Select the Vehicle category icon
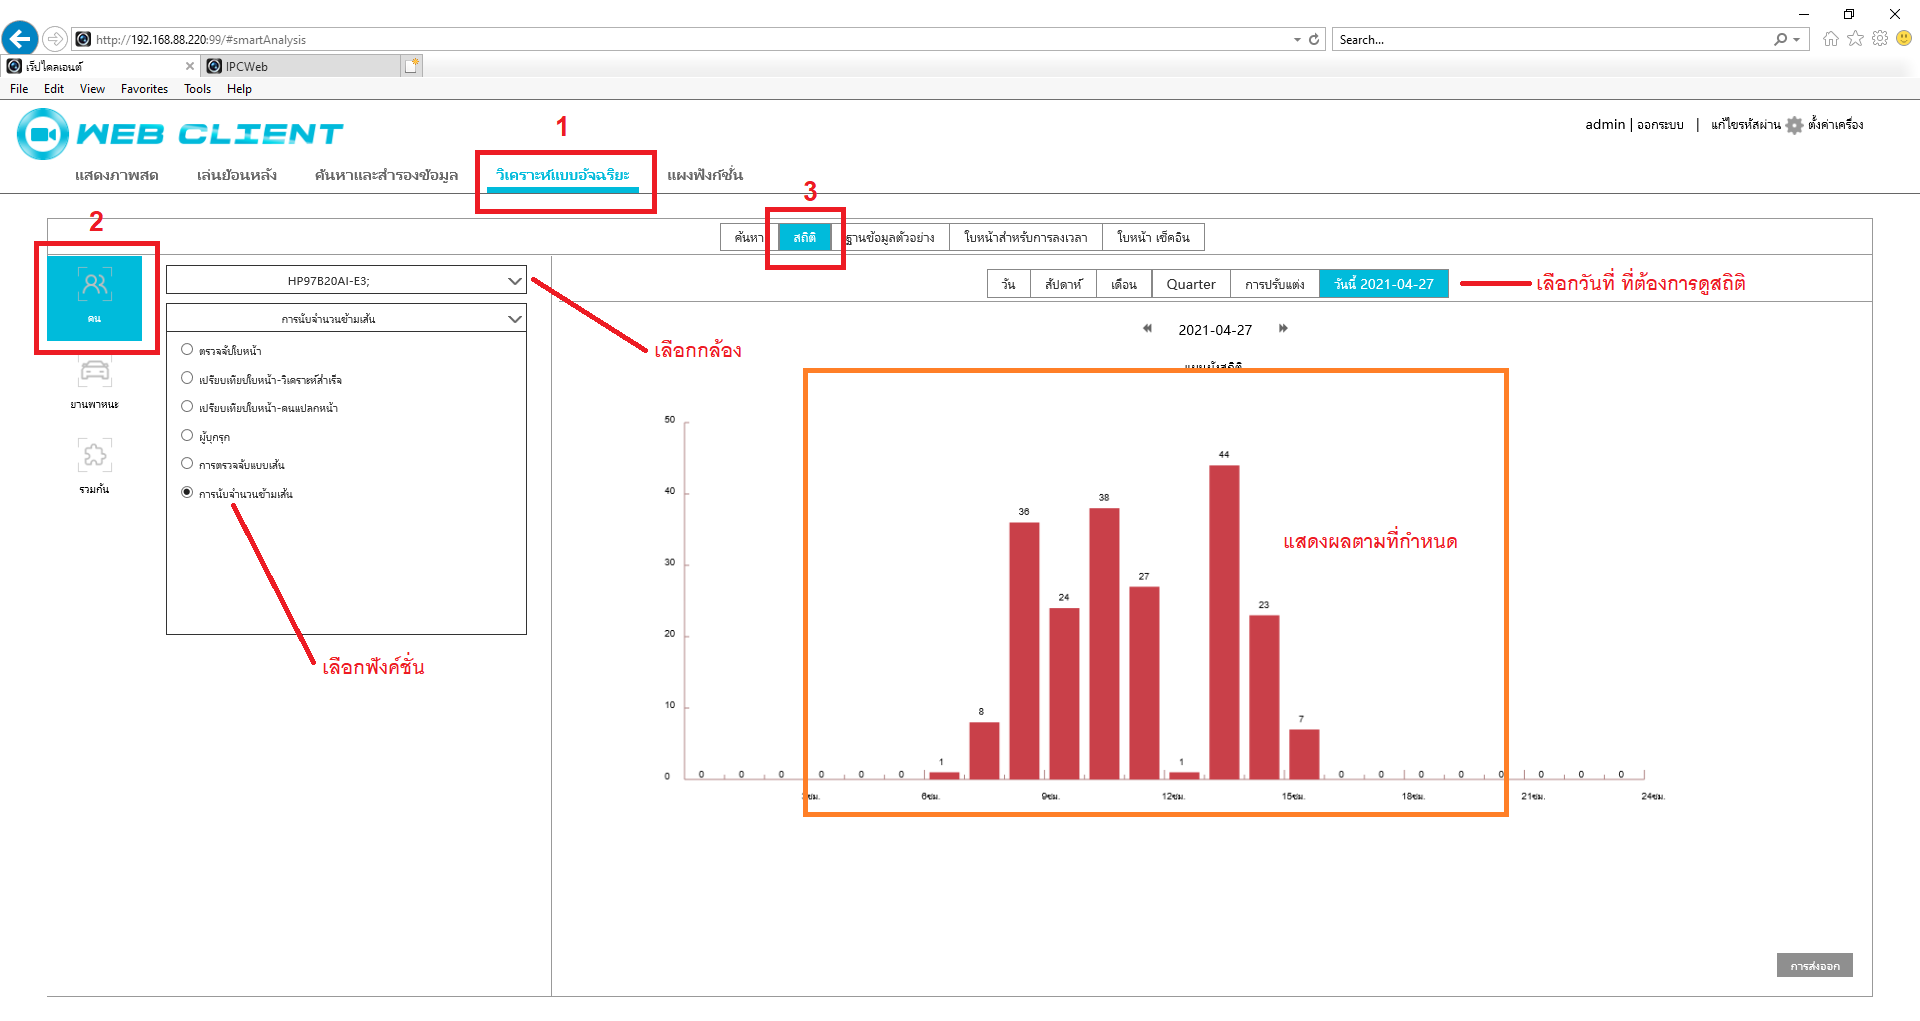 (x=94, y=373)
